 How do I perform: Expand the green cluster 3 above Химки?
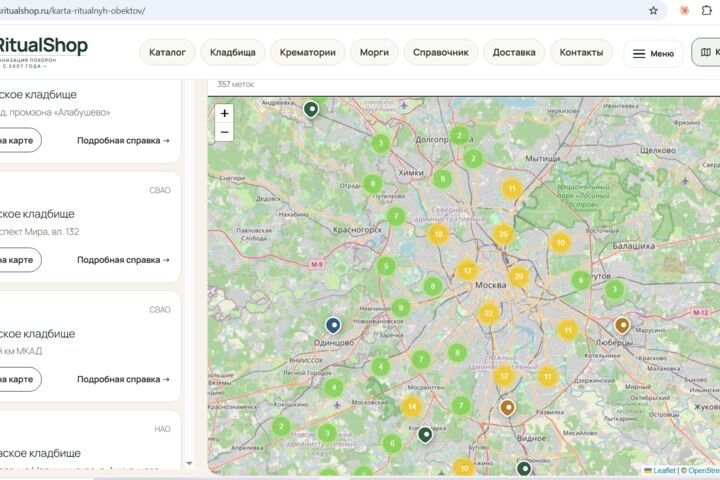(x=380, y=143)
